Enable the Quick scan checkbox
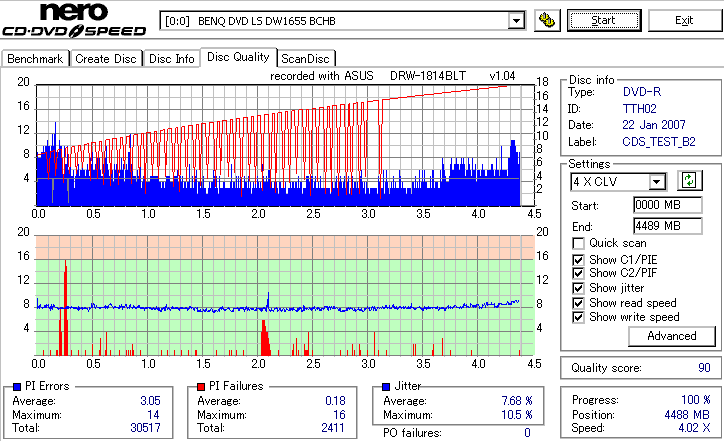Image resolution: width=724 pixels, height=441 pixels. pyautogui.click(x=578, y=243)
